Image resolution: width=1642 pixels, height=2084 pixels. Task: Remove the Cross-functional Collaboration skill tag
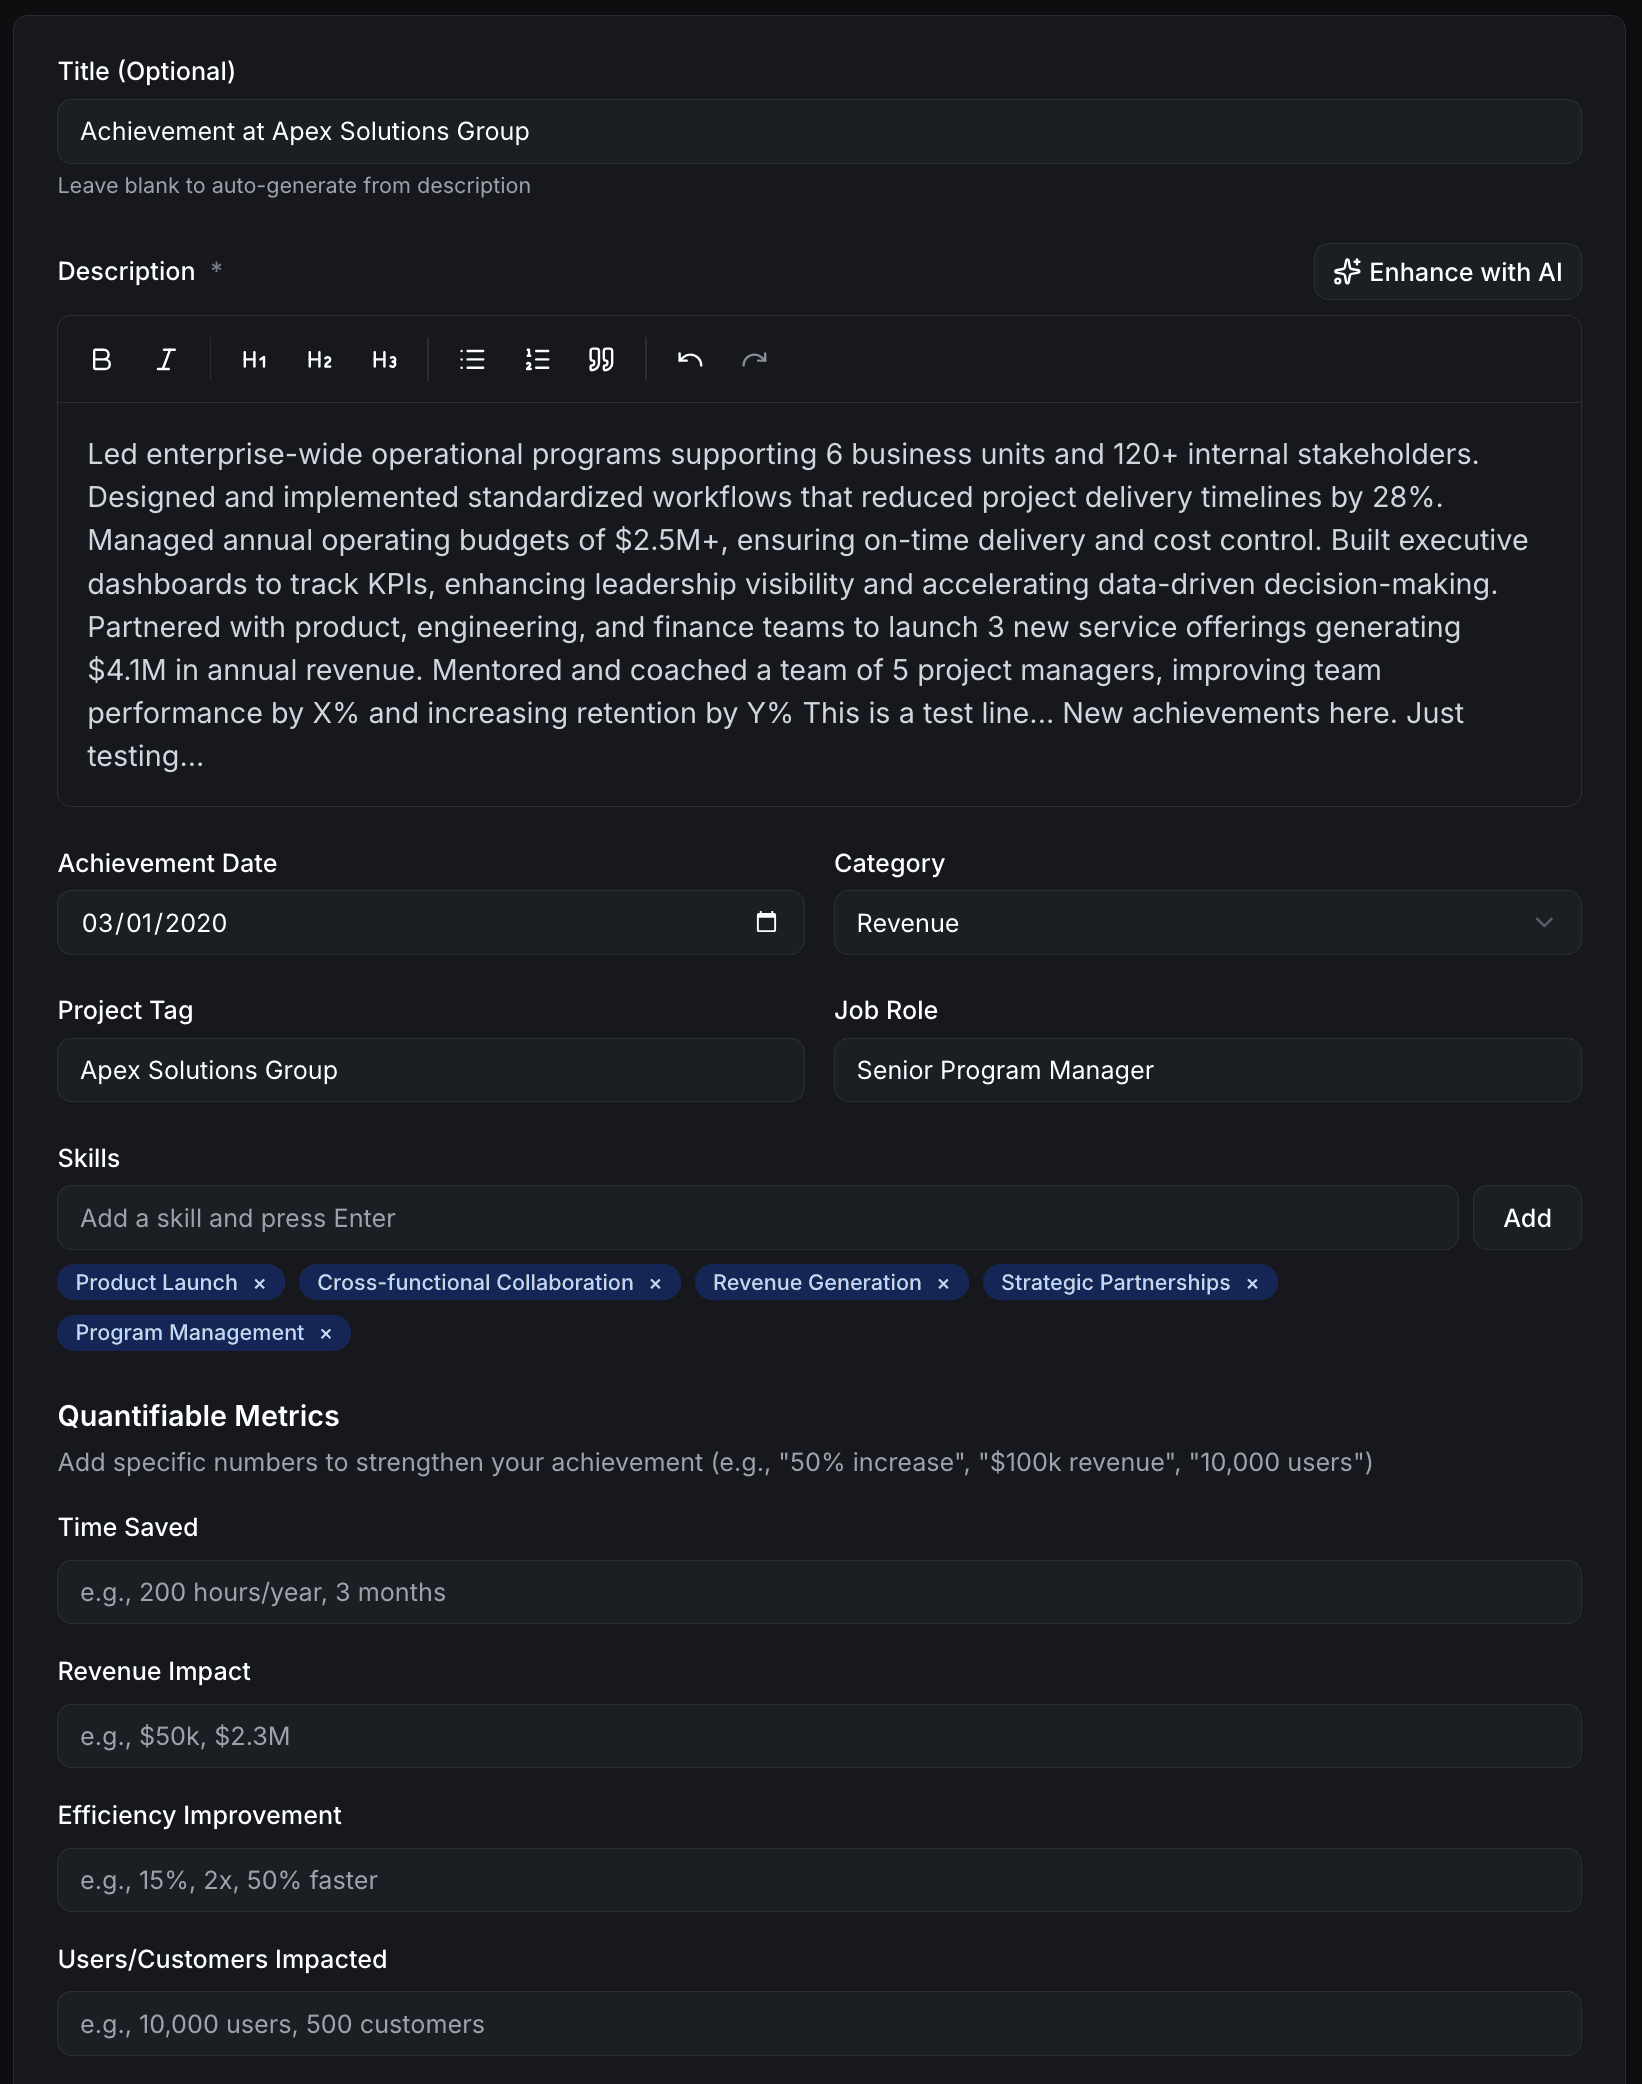(x=656, y=1284)
